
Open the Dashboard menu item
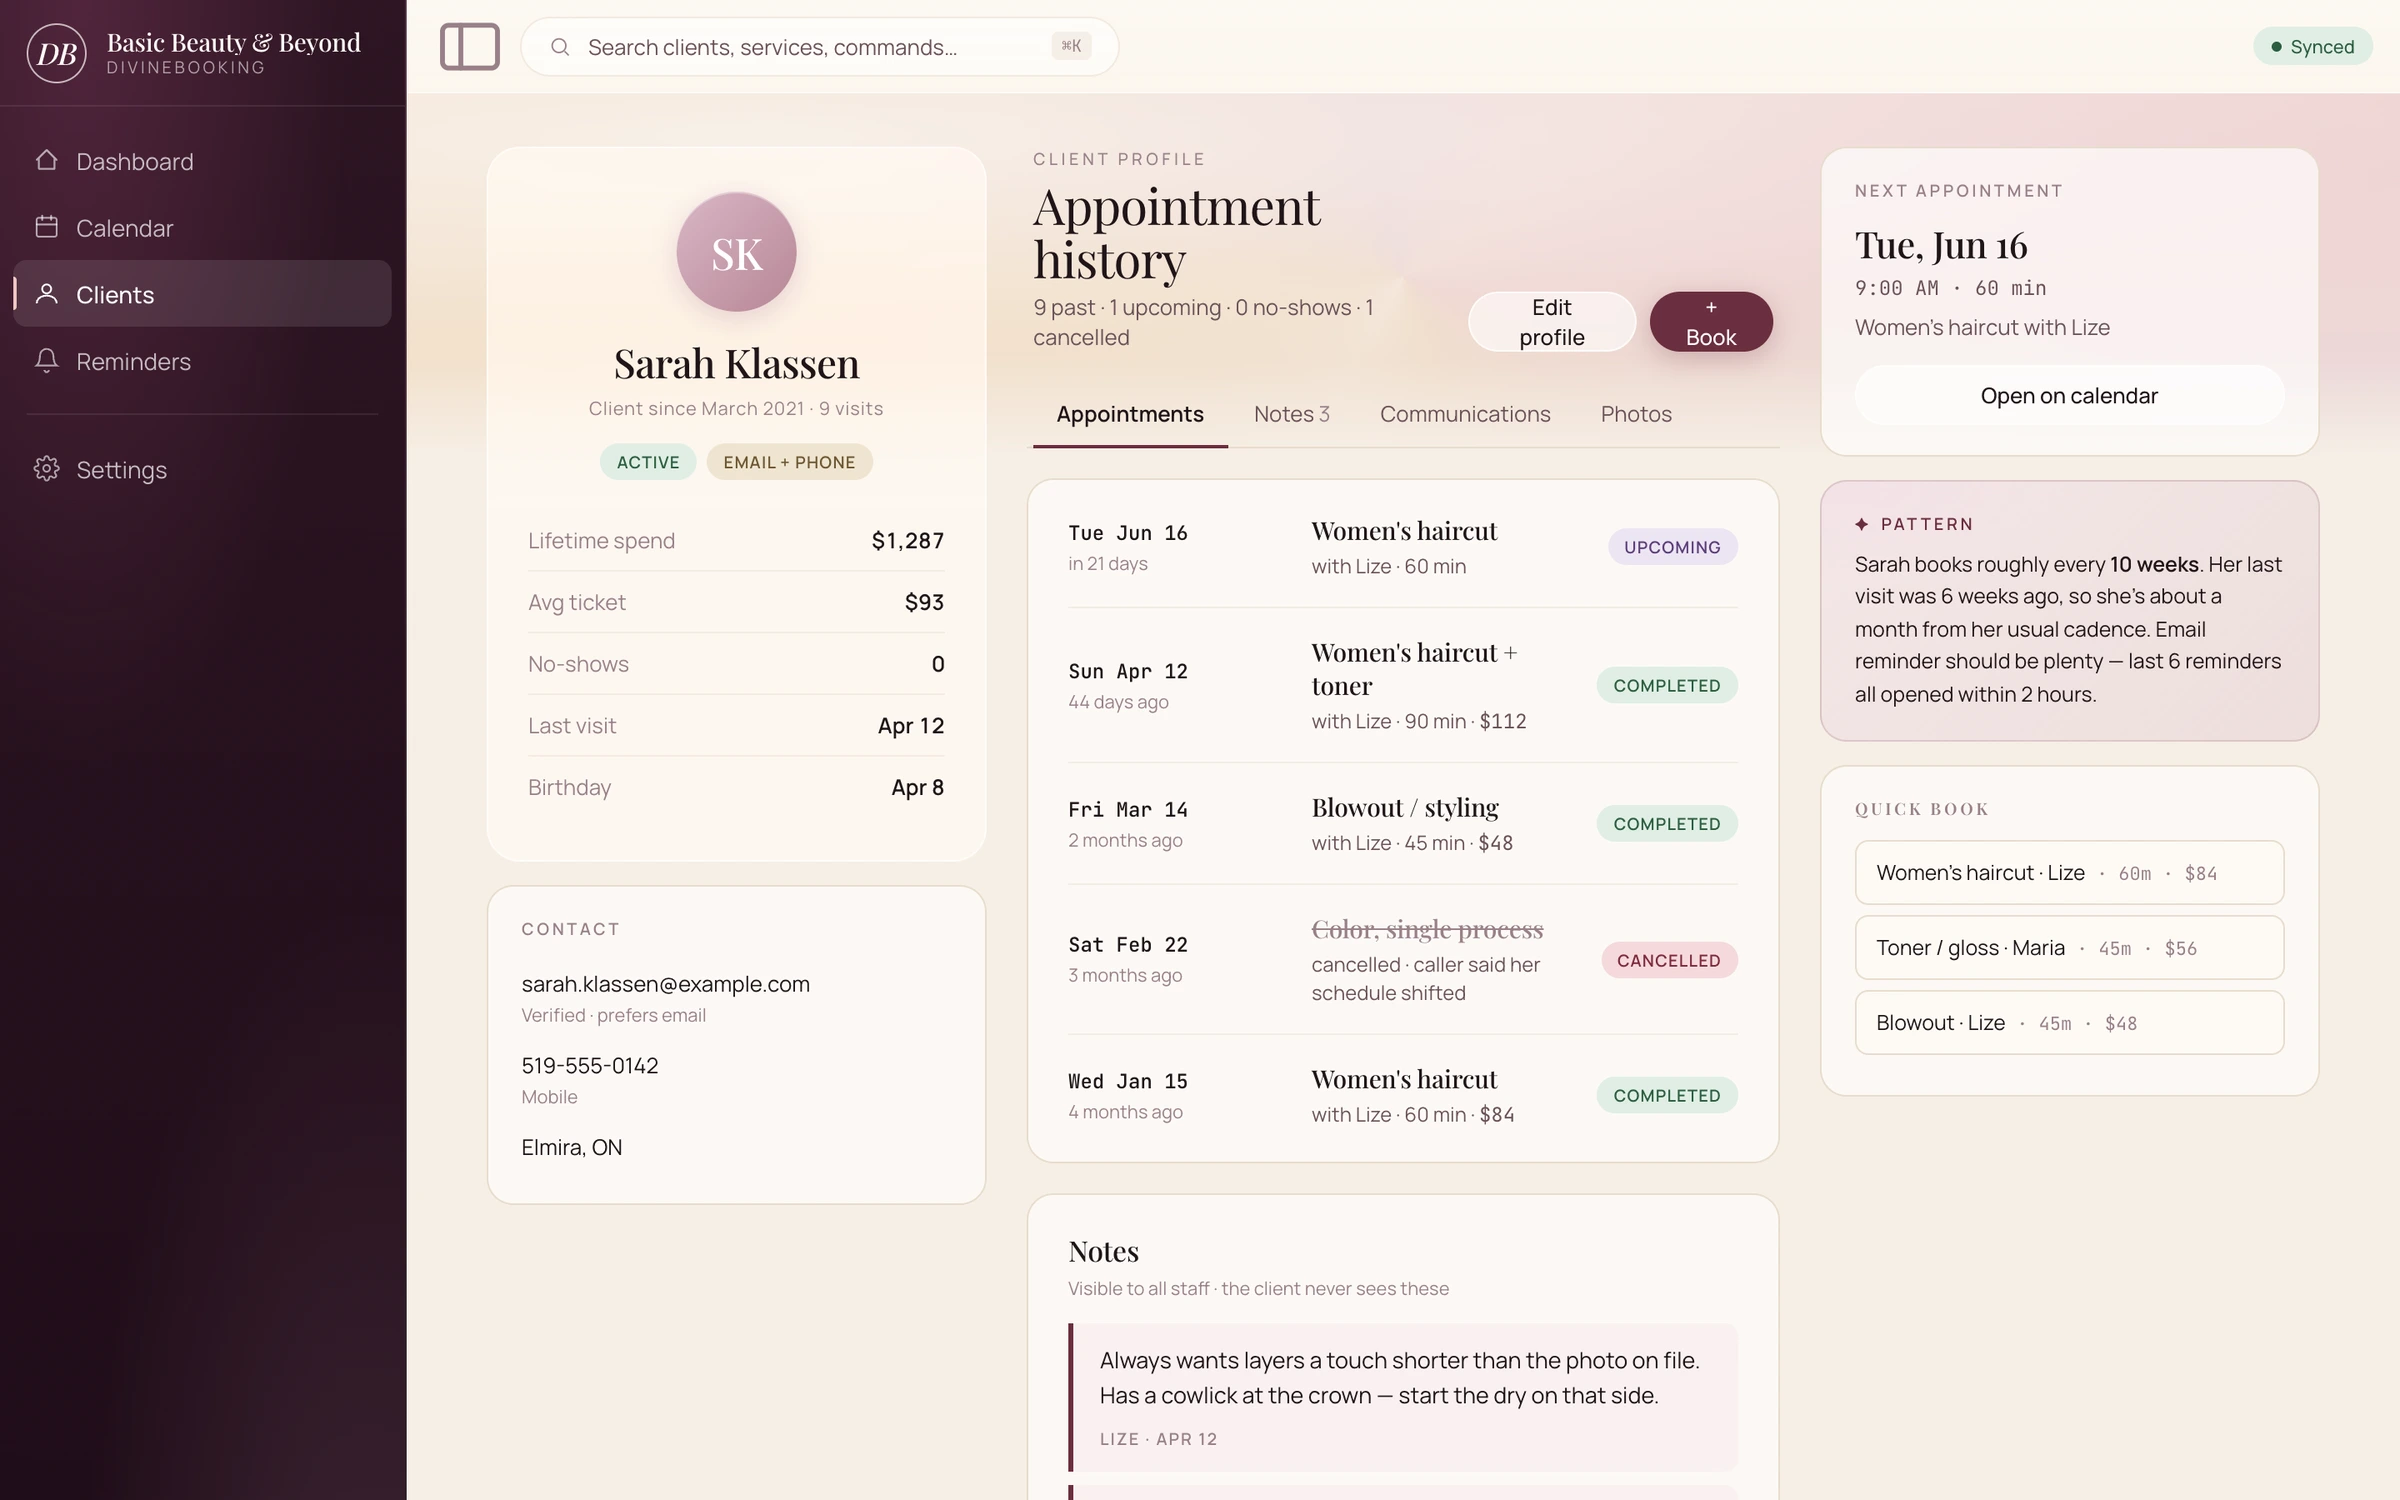coord(202,161)
